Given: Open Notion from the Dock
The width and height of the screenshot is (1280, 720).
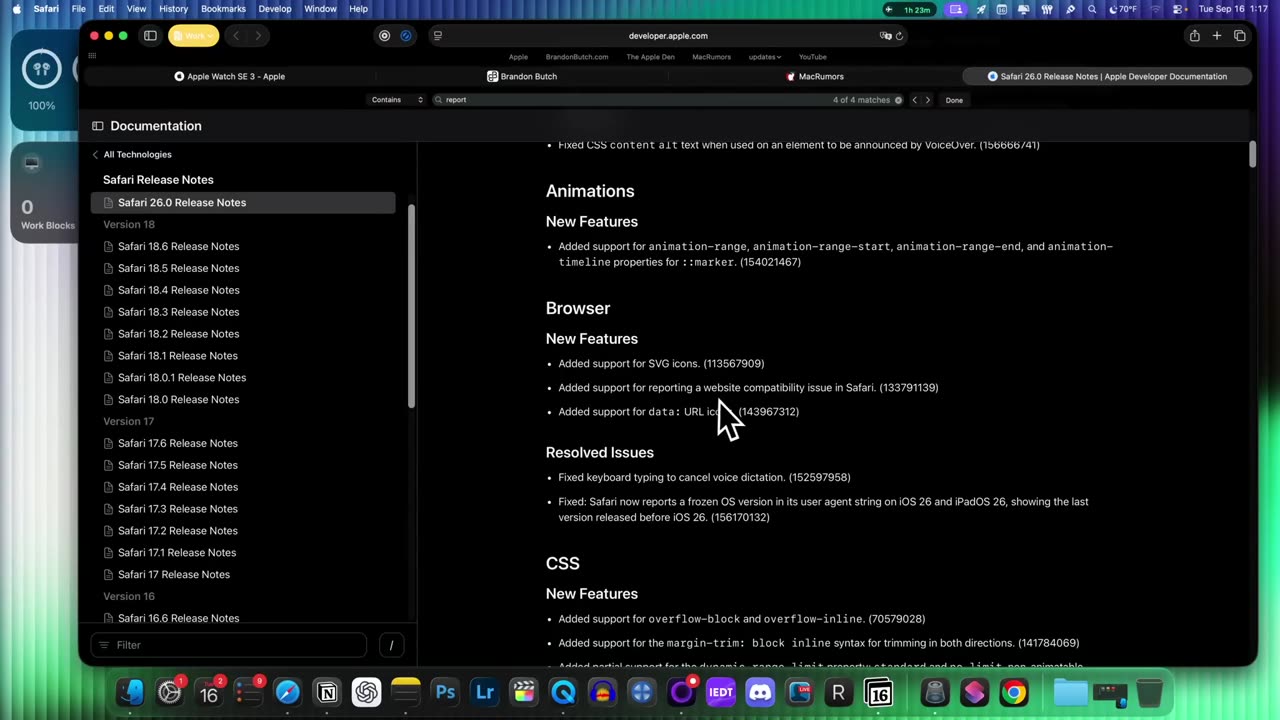Looking at the screenshot, I should 327,692.
